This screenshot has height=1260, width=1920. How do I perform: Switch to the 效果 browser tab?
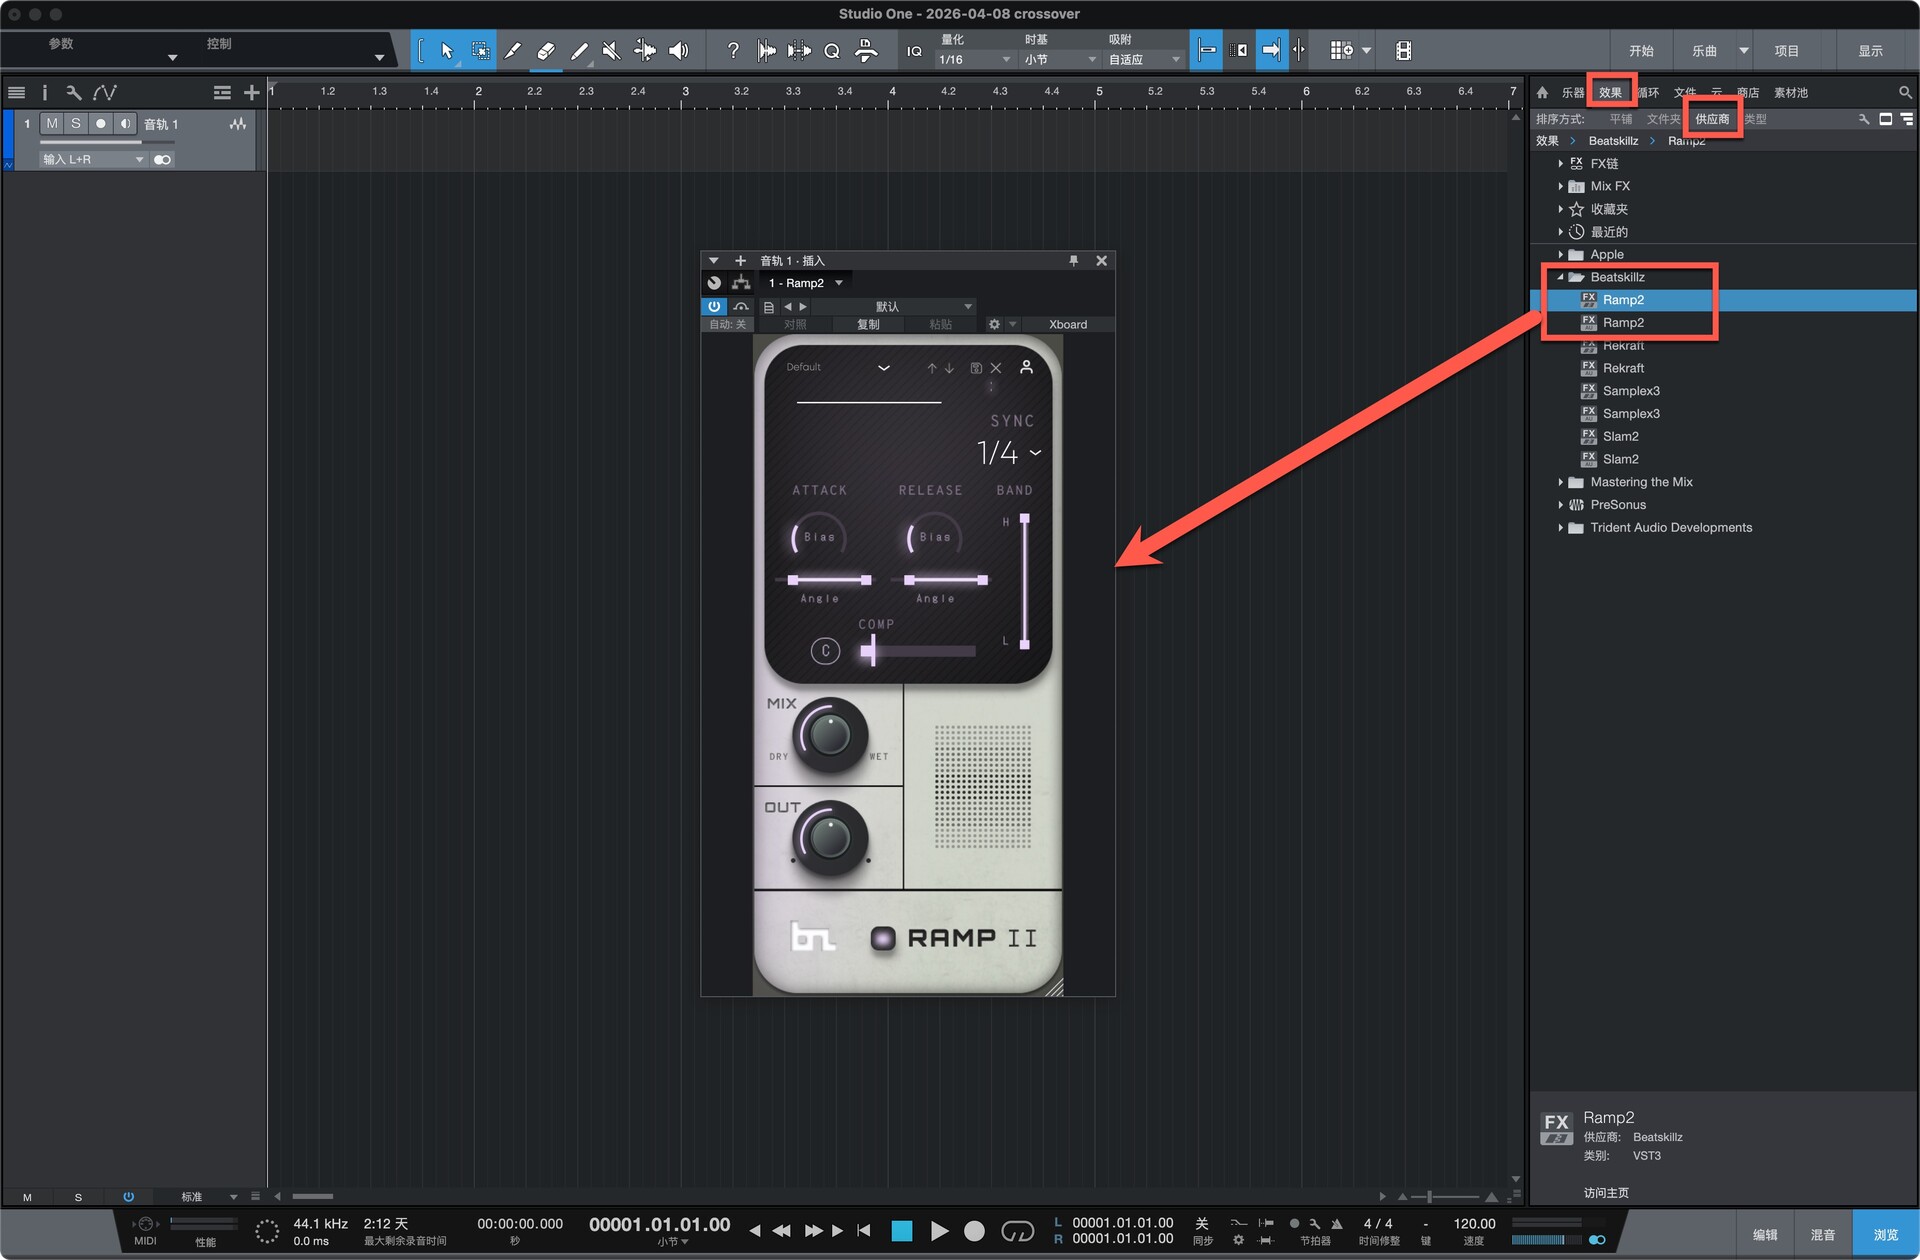(x=1610, y=93)
